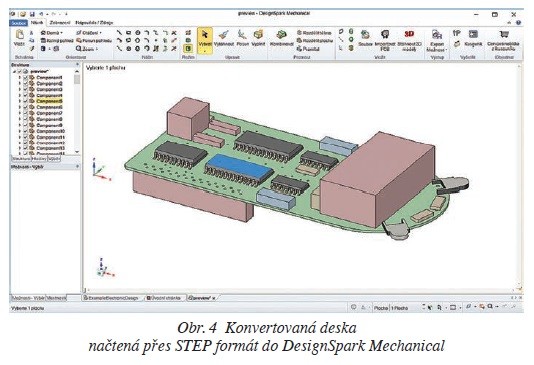
Task: Click the Importovat PCB icon
Action: pyautogui.click(x=385, y=40)
